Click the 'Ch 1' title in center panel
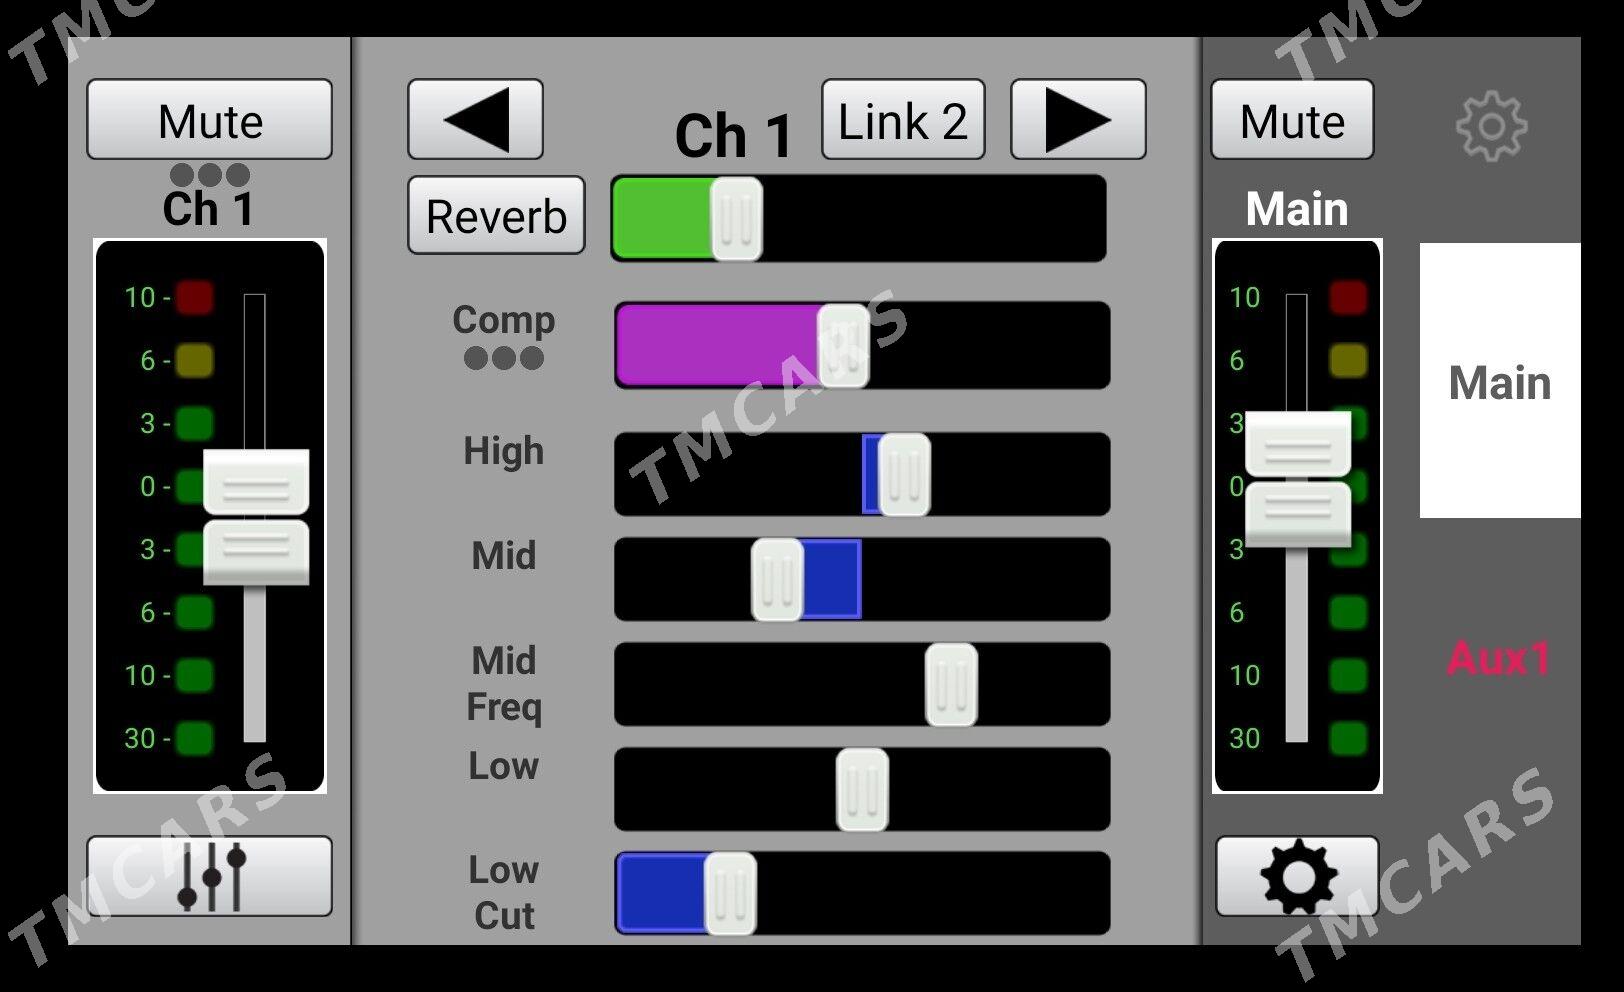1624x992 pixels. pos(734,135)
